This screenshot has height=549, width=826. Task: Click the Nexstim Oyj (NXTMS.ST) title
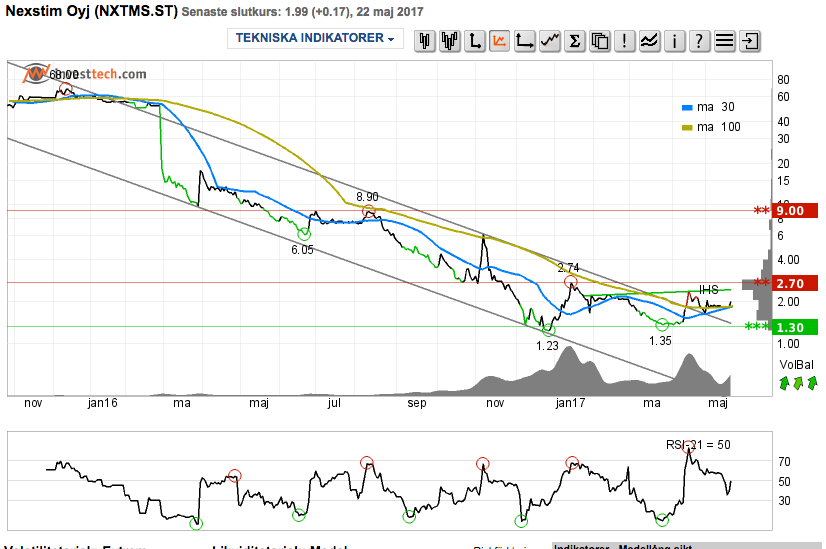[x=92, y=11]
